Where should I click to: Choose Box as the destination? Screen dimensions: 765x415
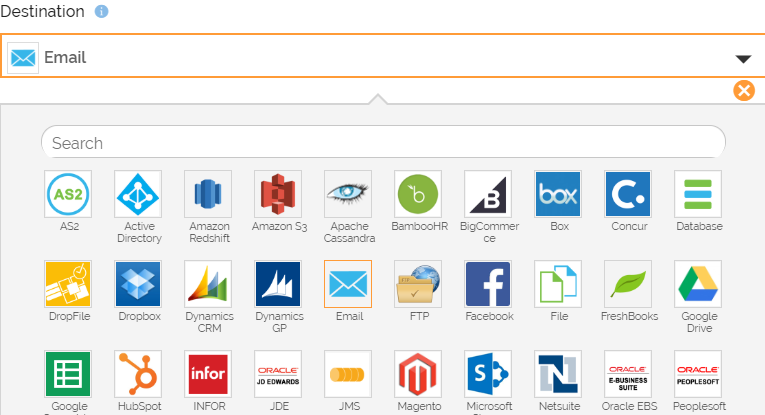click(x=559, y=194)
